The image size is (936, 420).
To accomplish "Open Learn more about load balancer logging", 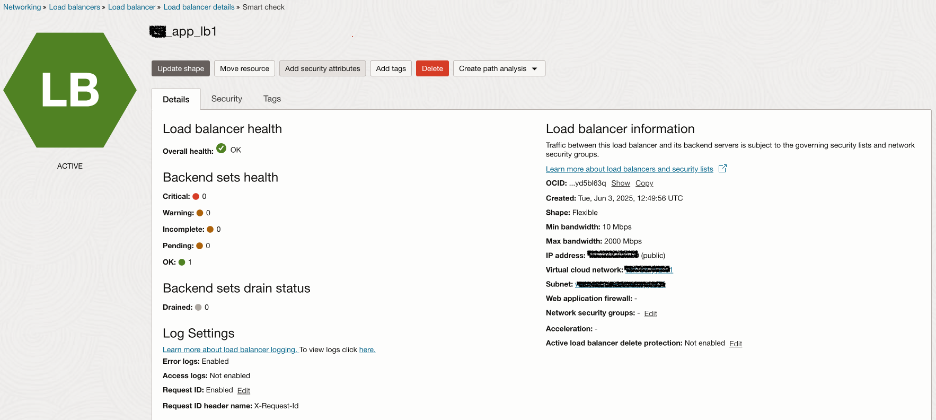I will tap(230, 350).
